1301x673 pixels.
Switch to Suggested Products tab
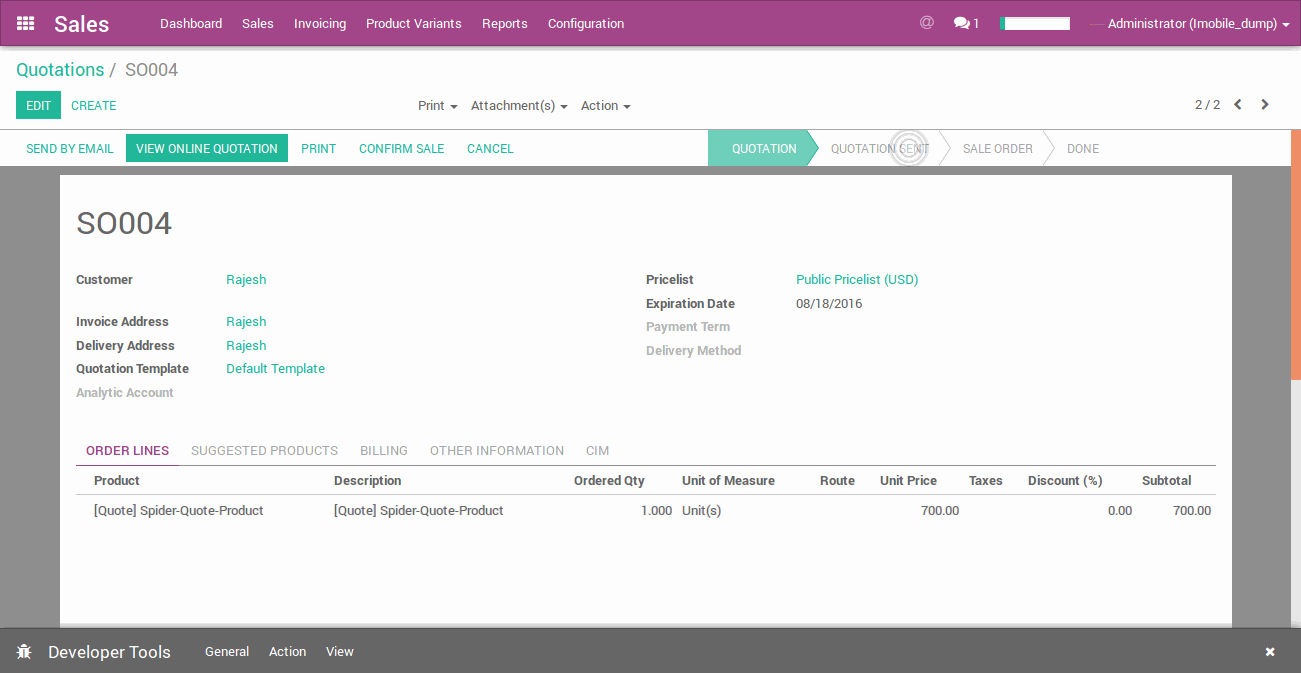coord(264,451)
